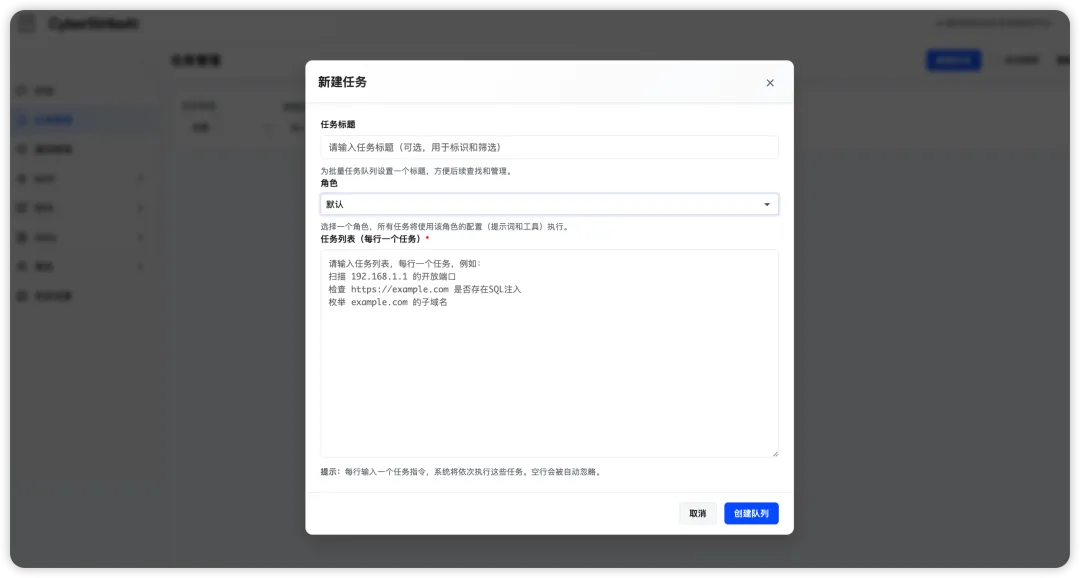
Task: Open the 角色 dropdown showing 默认
Action: pos(549,205)
